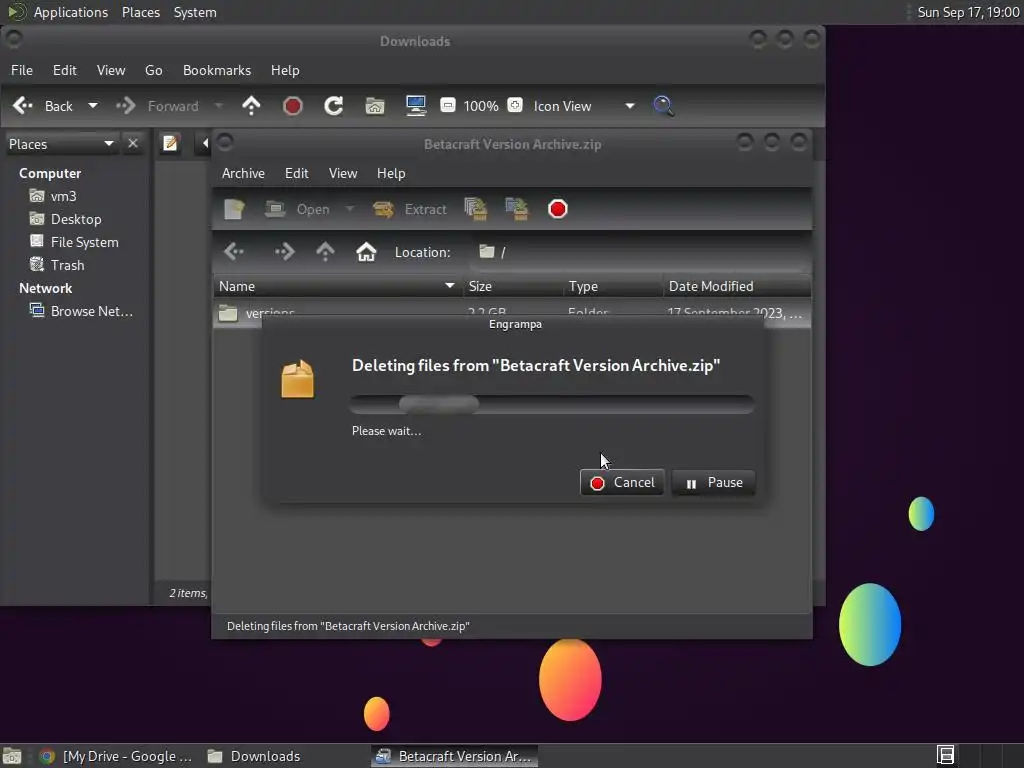Viewport: 1024px width, 768px height.
Task: Click the clock showing Sun Sep 17
Action: (968, 12)
